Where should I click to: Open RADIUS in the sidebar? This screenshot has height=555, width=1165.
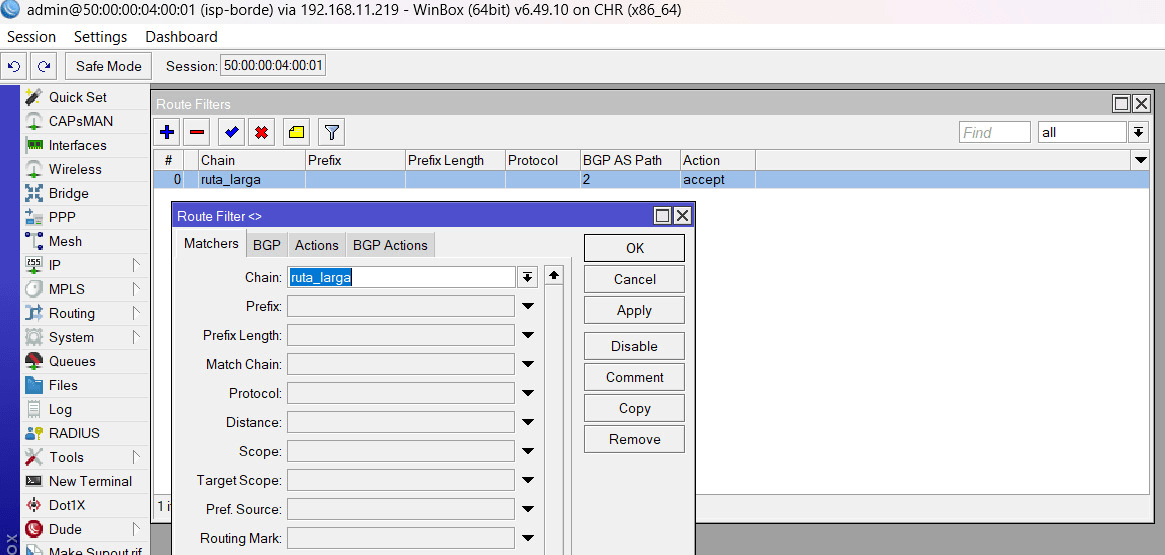[x=74, y=433]
